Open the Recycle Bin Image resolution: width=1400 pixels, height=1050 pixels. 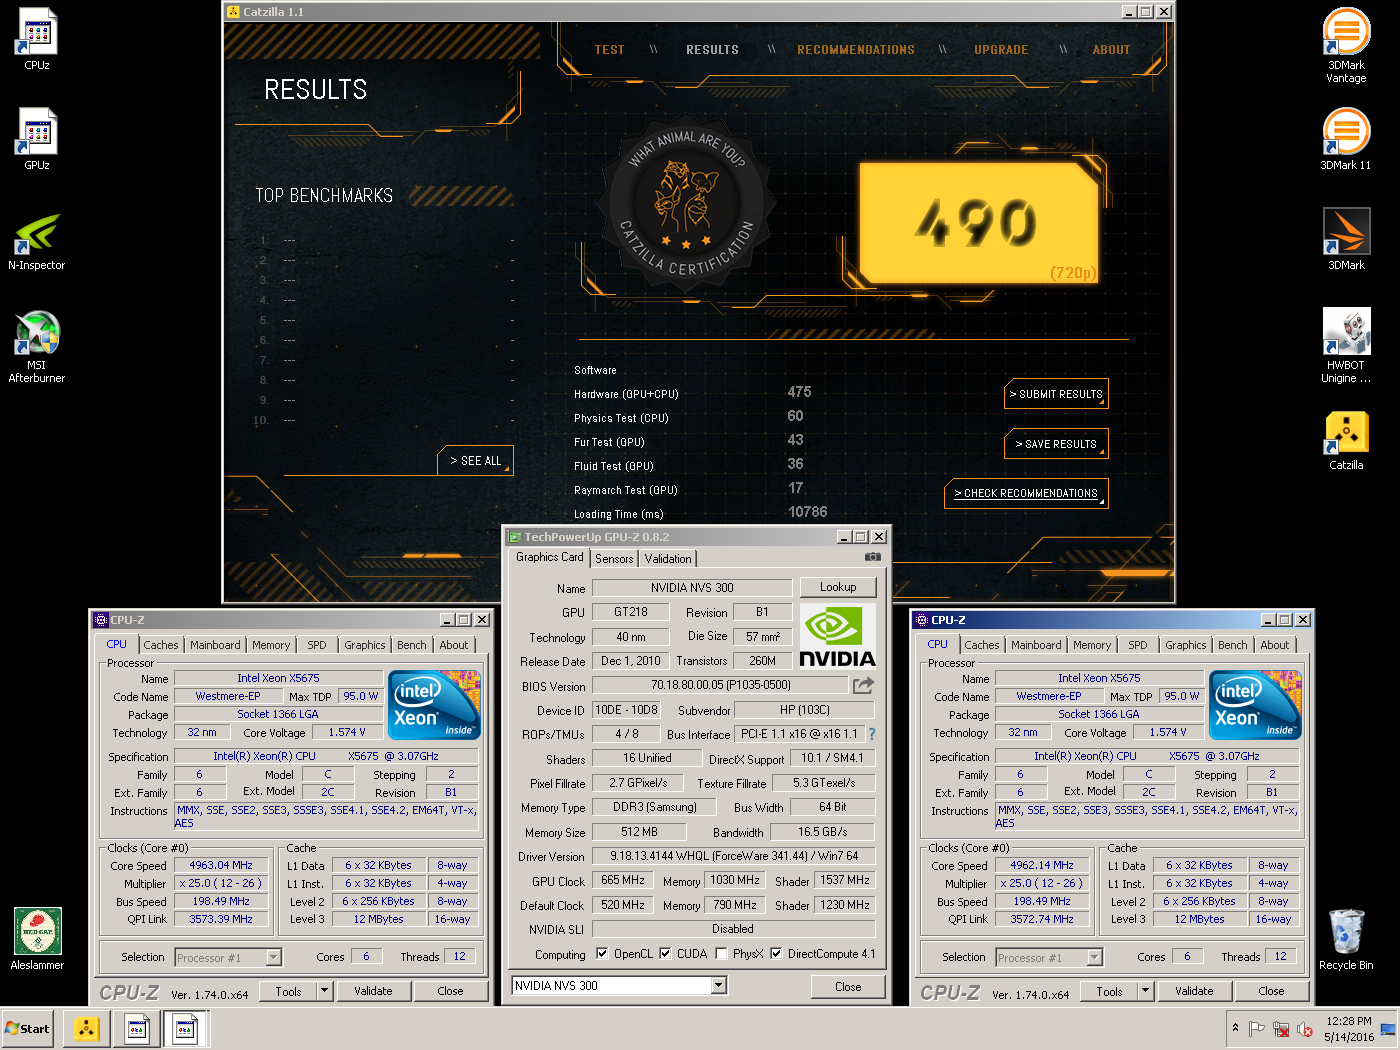click(1346, 939)
